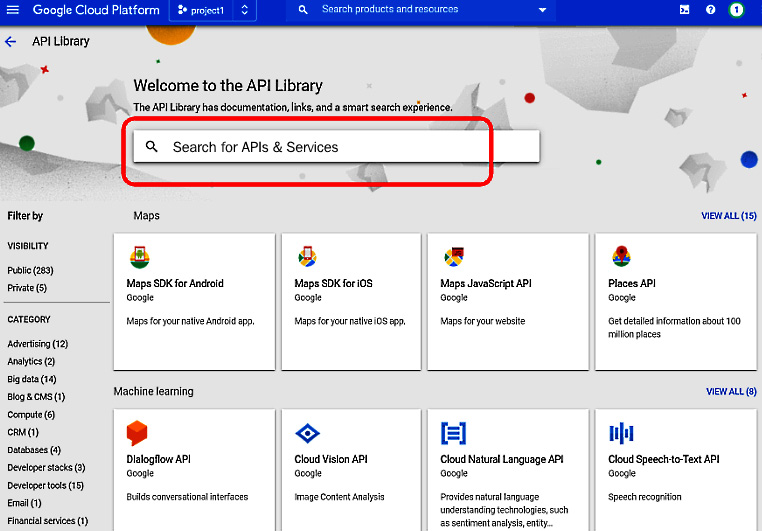Click the Cloud Natural Language API icon
Viewport: 762px width, 531px height.
point(453,433)
